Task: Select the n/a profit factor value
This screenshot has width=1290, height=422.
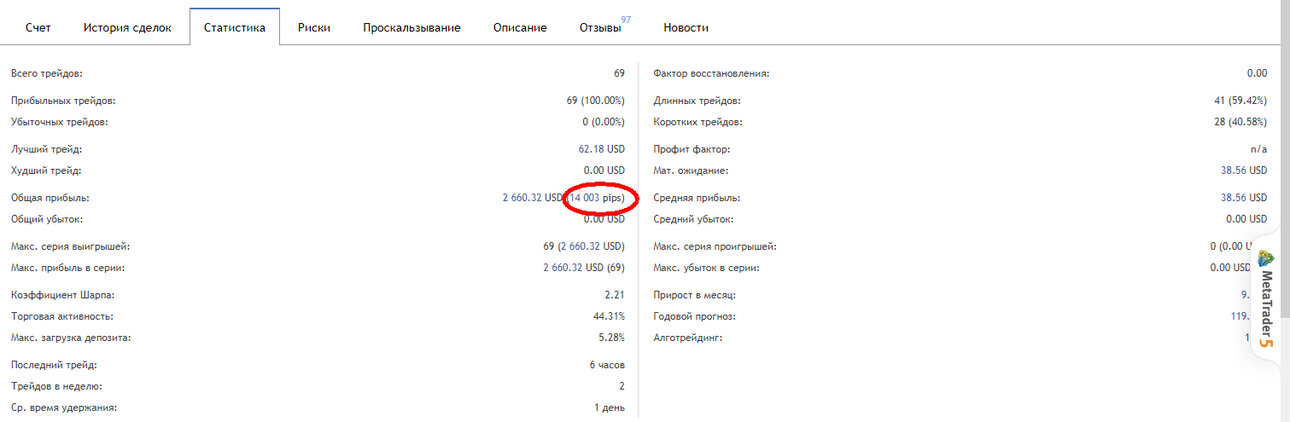Action: (1259, 149)
